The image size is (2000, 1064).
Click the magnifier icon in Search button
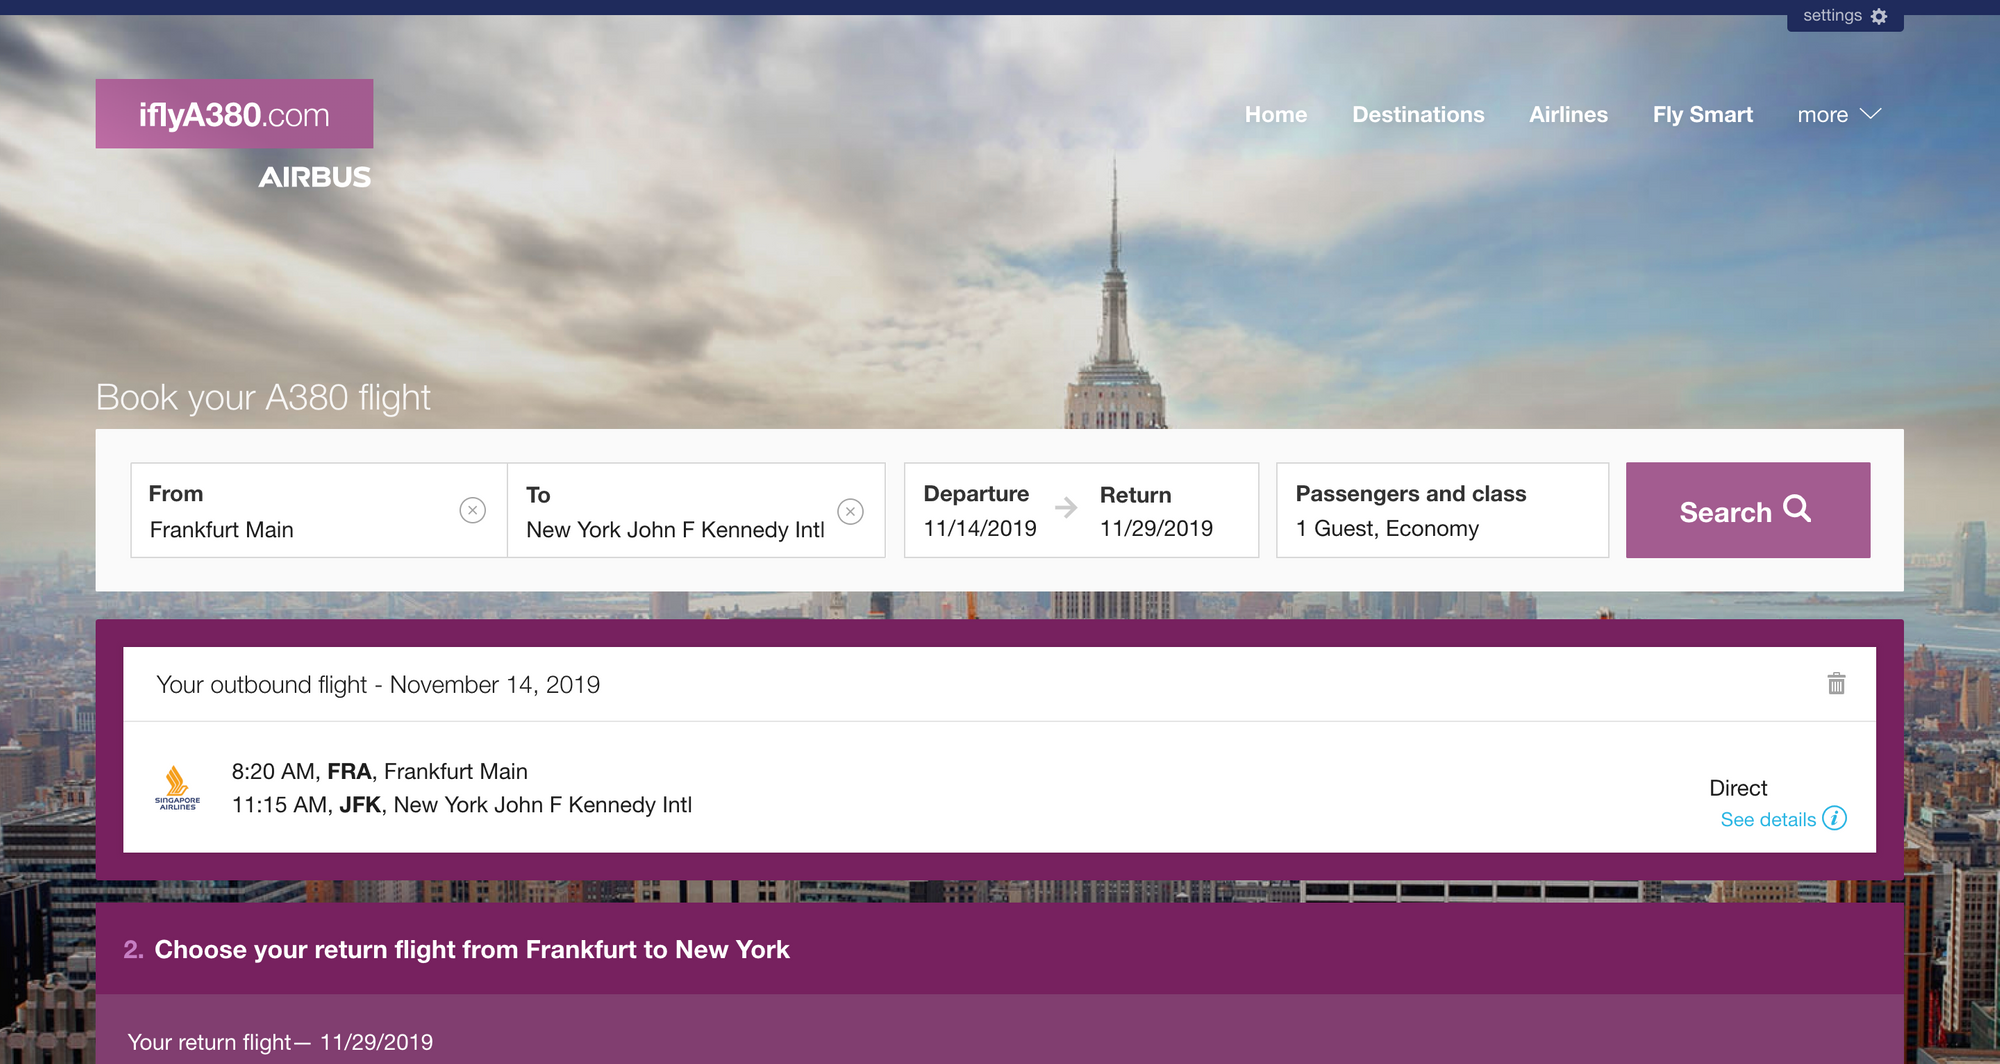1797,509
